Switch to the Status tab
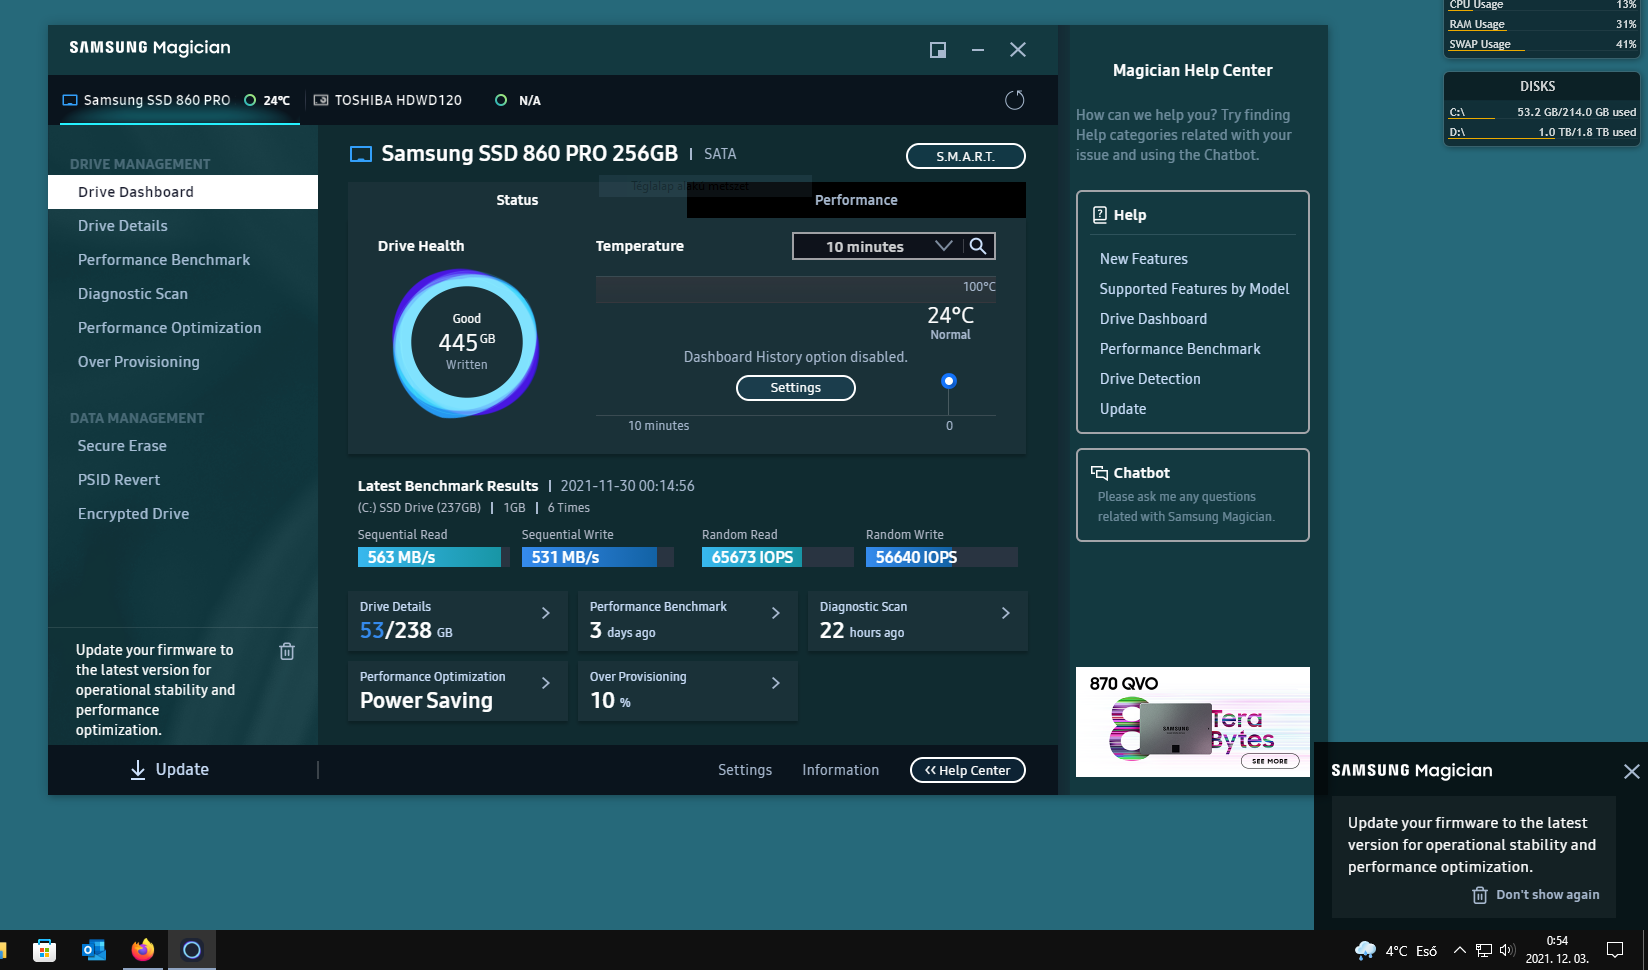Screen dimensions: 1648x970 [x=517, y=200]
